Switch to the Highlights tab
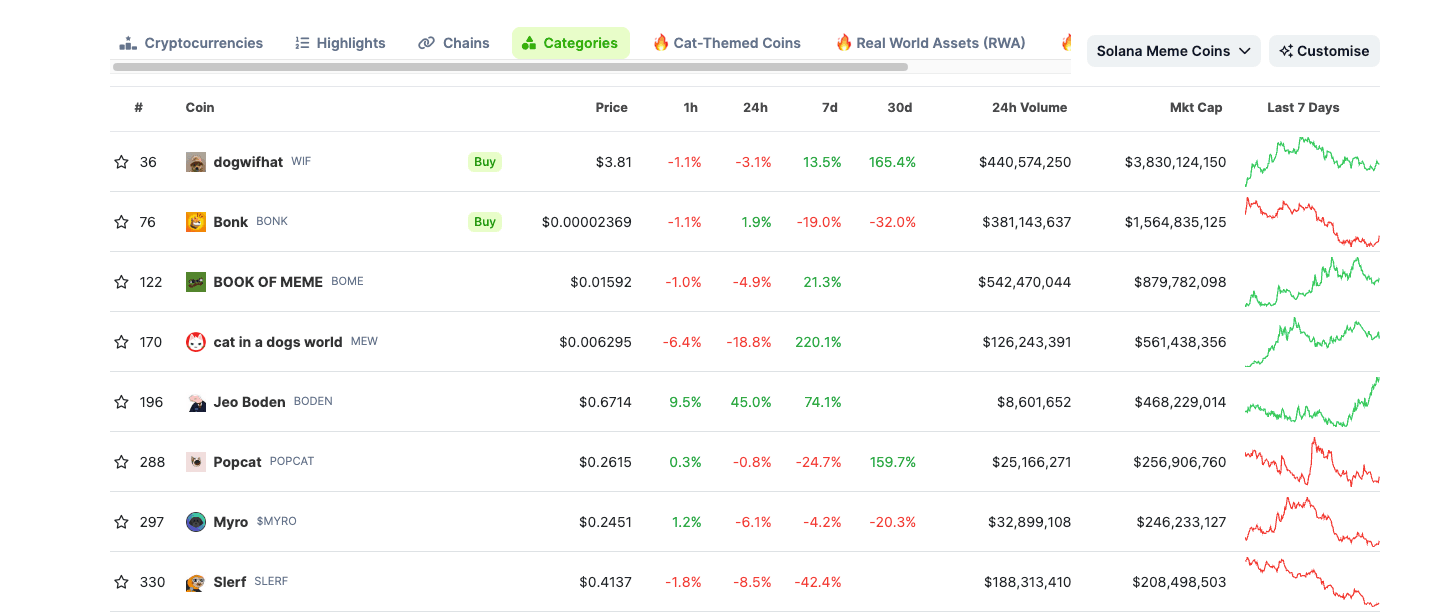1442x616 pixels. (x=340, y=43)
